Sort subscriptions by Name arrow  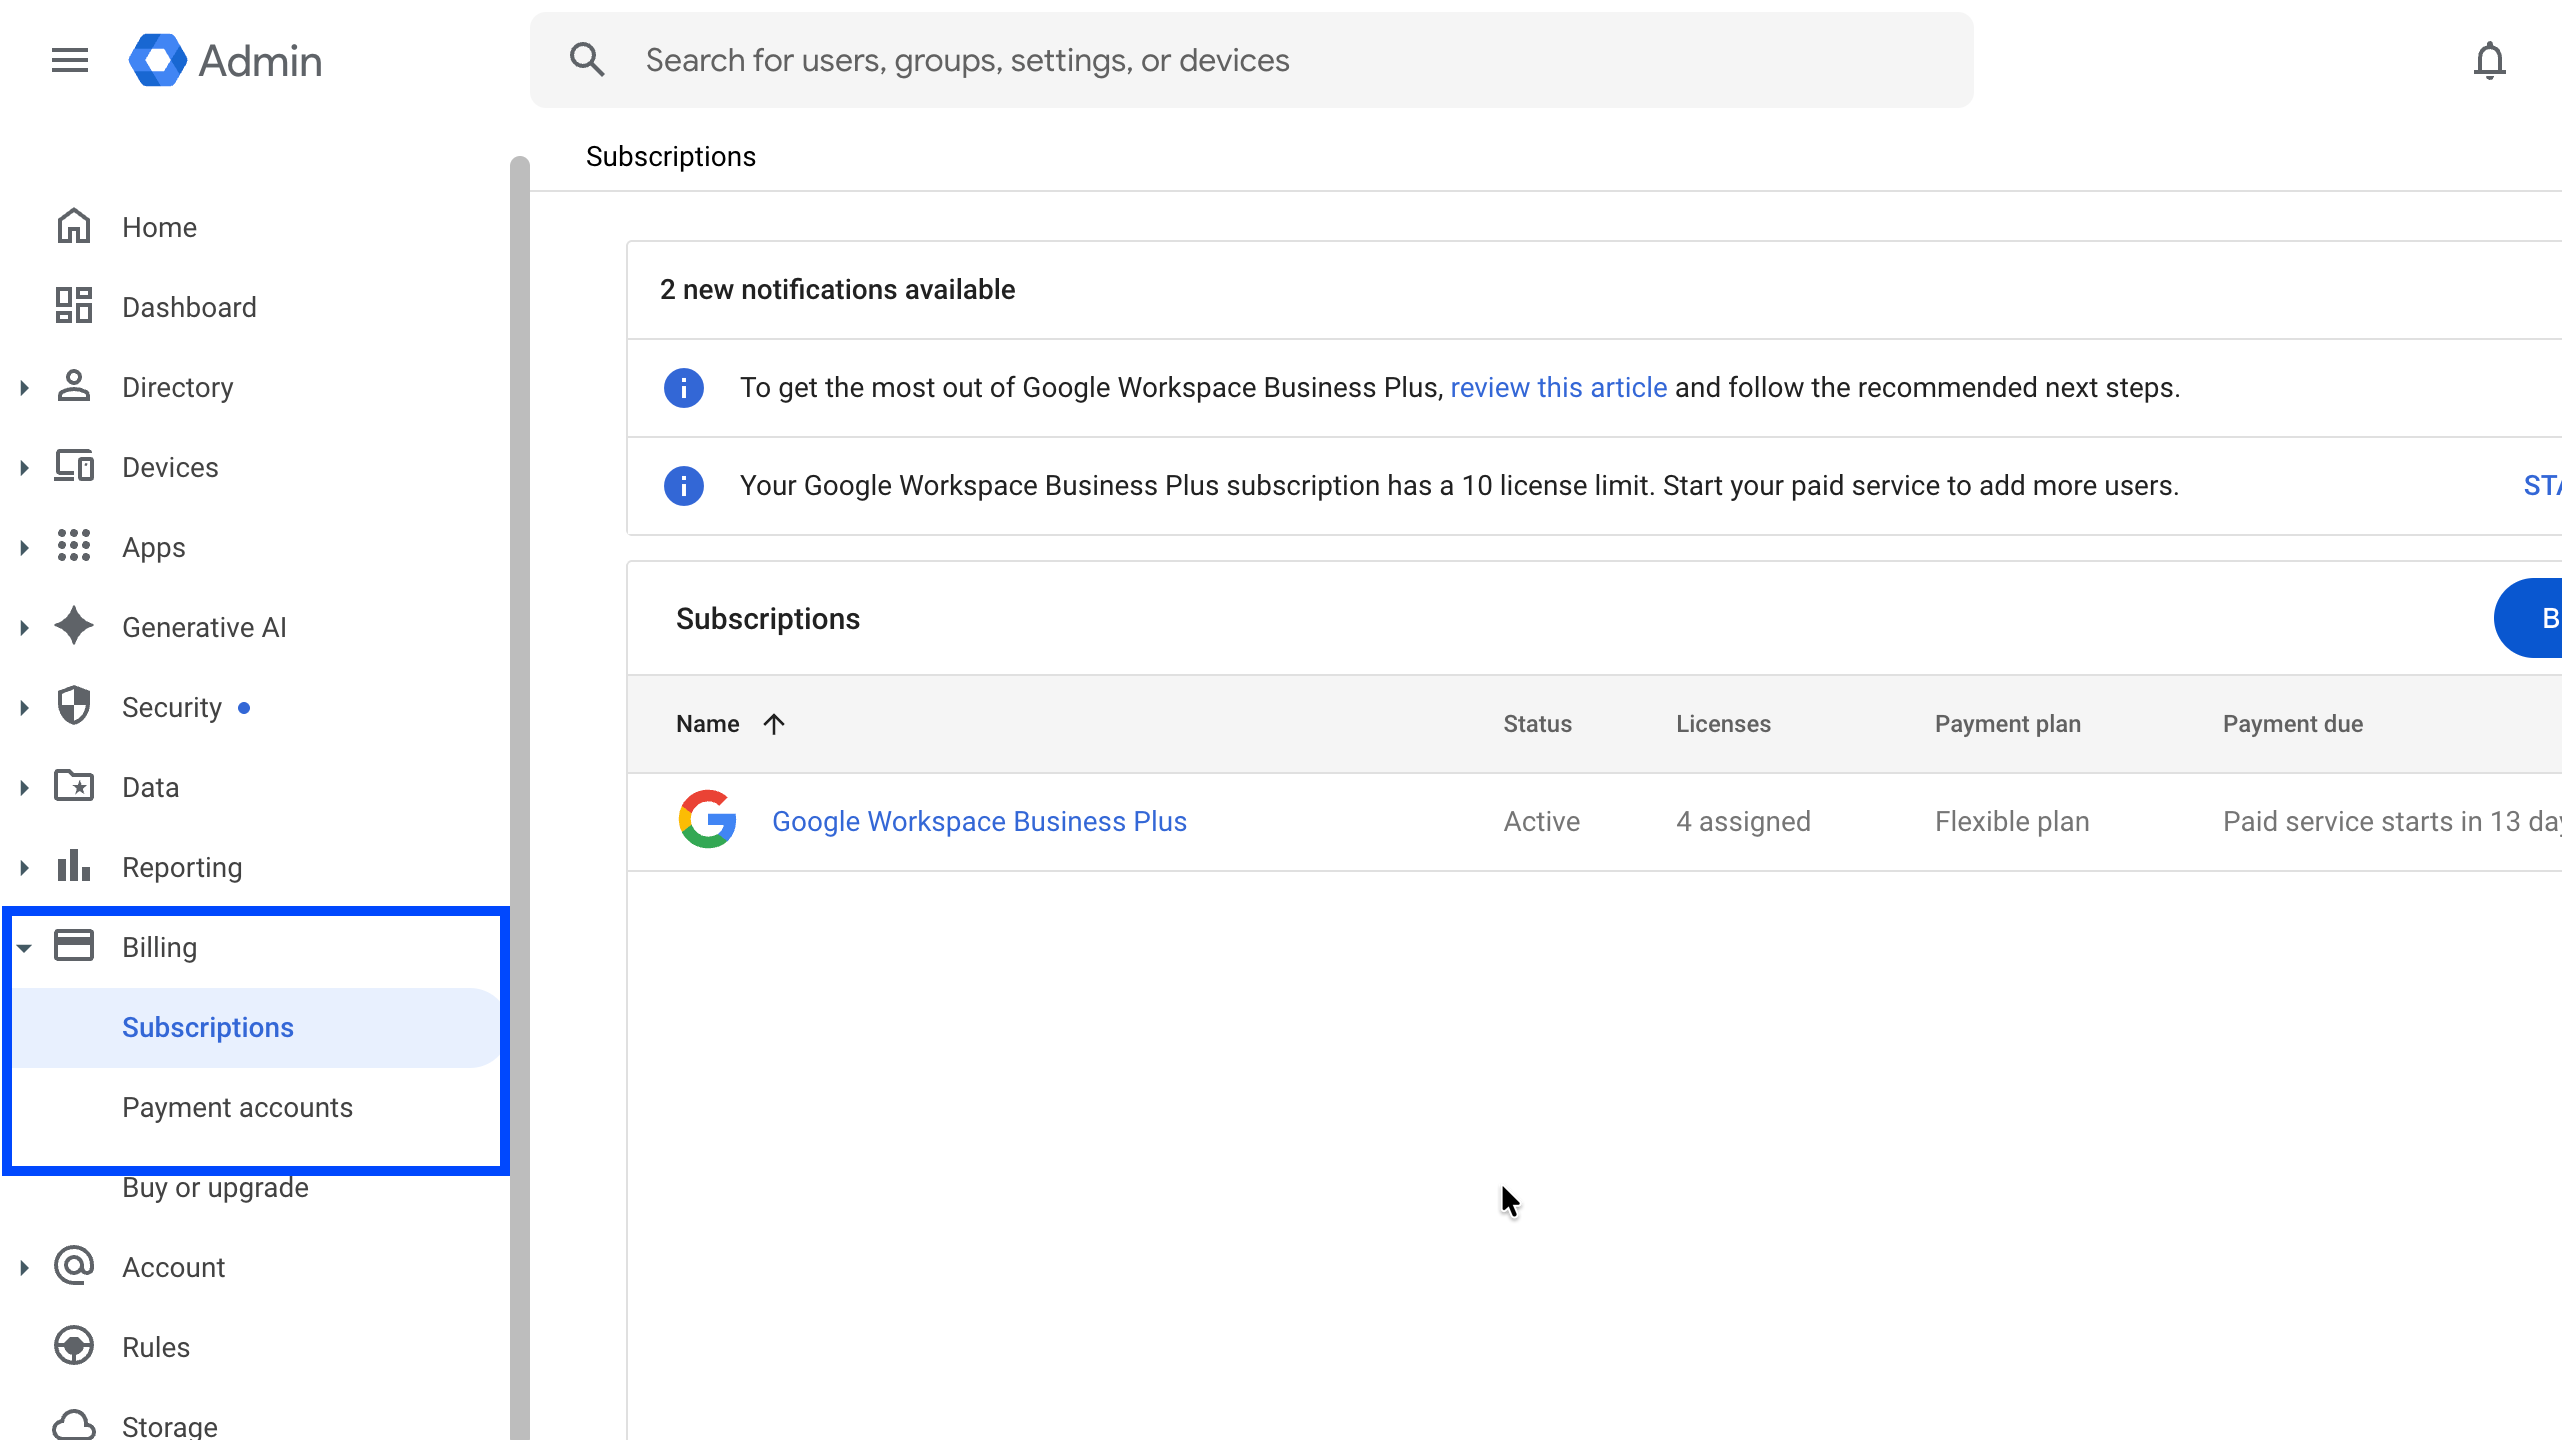[774, 724]
